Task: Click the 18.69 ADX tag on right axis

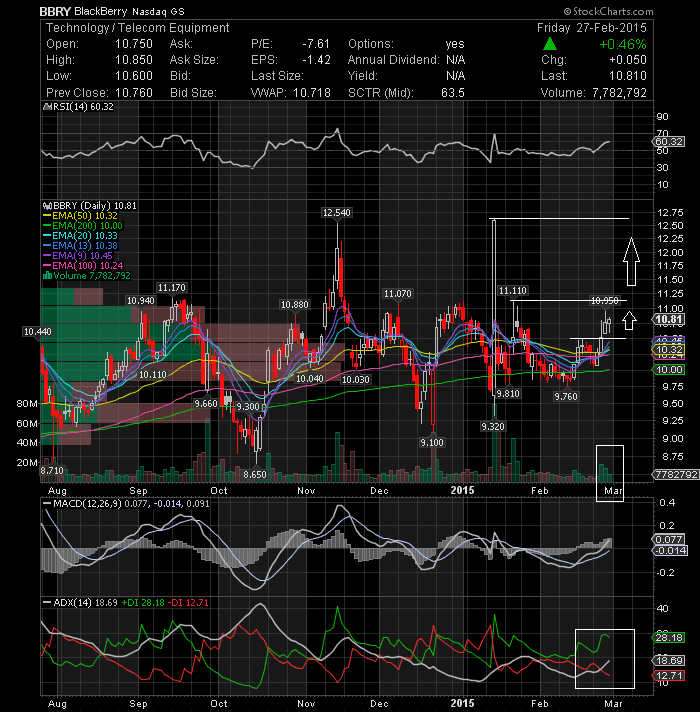Action: [x=669, y=661]
